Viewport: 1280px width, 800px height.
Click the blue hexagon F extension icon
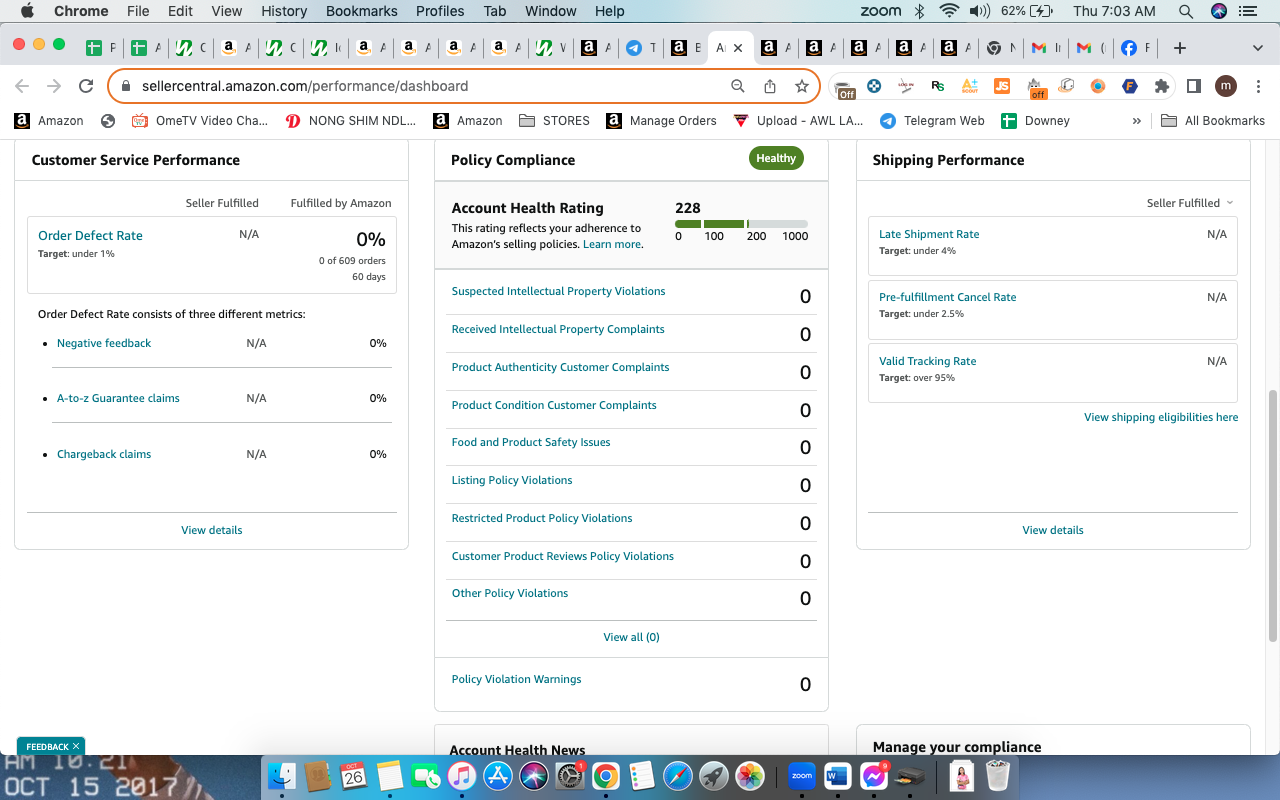click(1130, 86)
